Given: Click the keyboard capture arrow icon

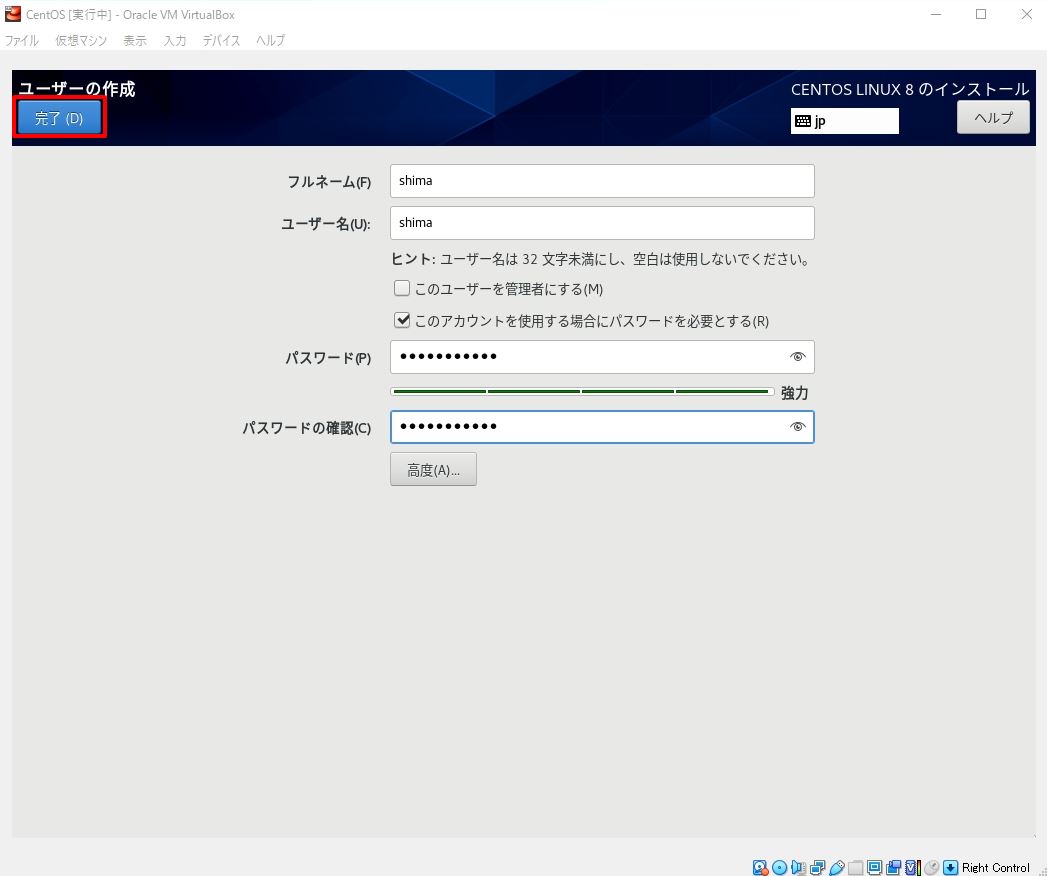Looking at the screenshot, I should pos(951,867).
